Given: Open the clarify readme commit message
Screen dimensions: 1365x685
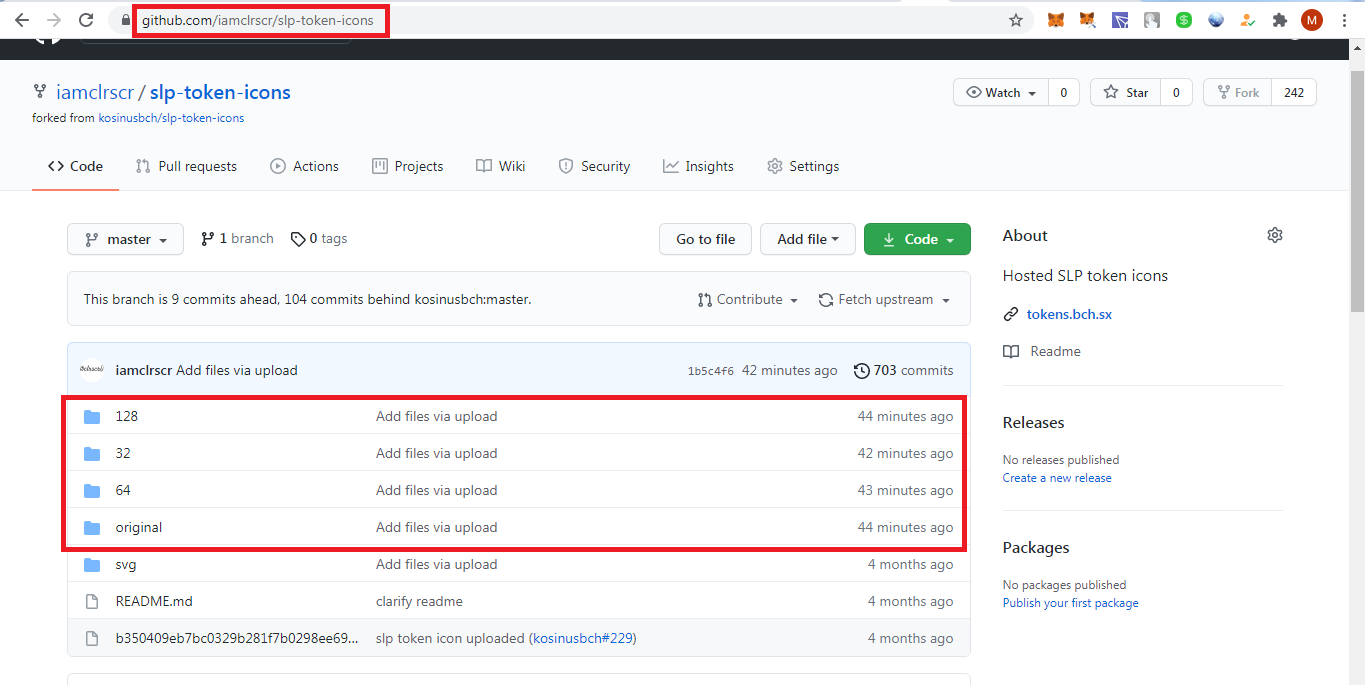Looking at the screenshot, I should [x=419, y=601].
